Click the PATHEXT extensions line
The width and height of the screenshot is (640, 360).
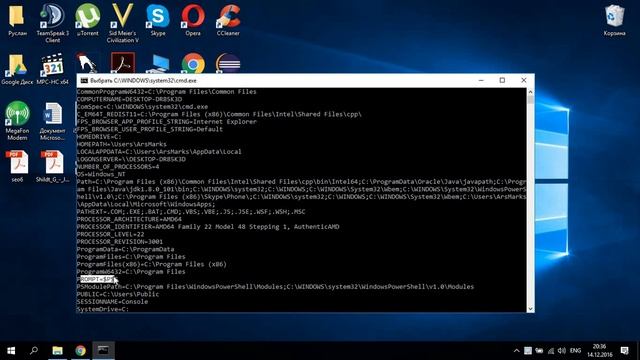[x=191, y=212]
